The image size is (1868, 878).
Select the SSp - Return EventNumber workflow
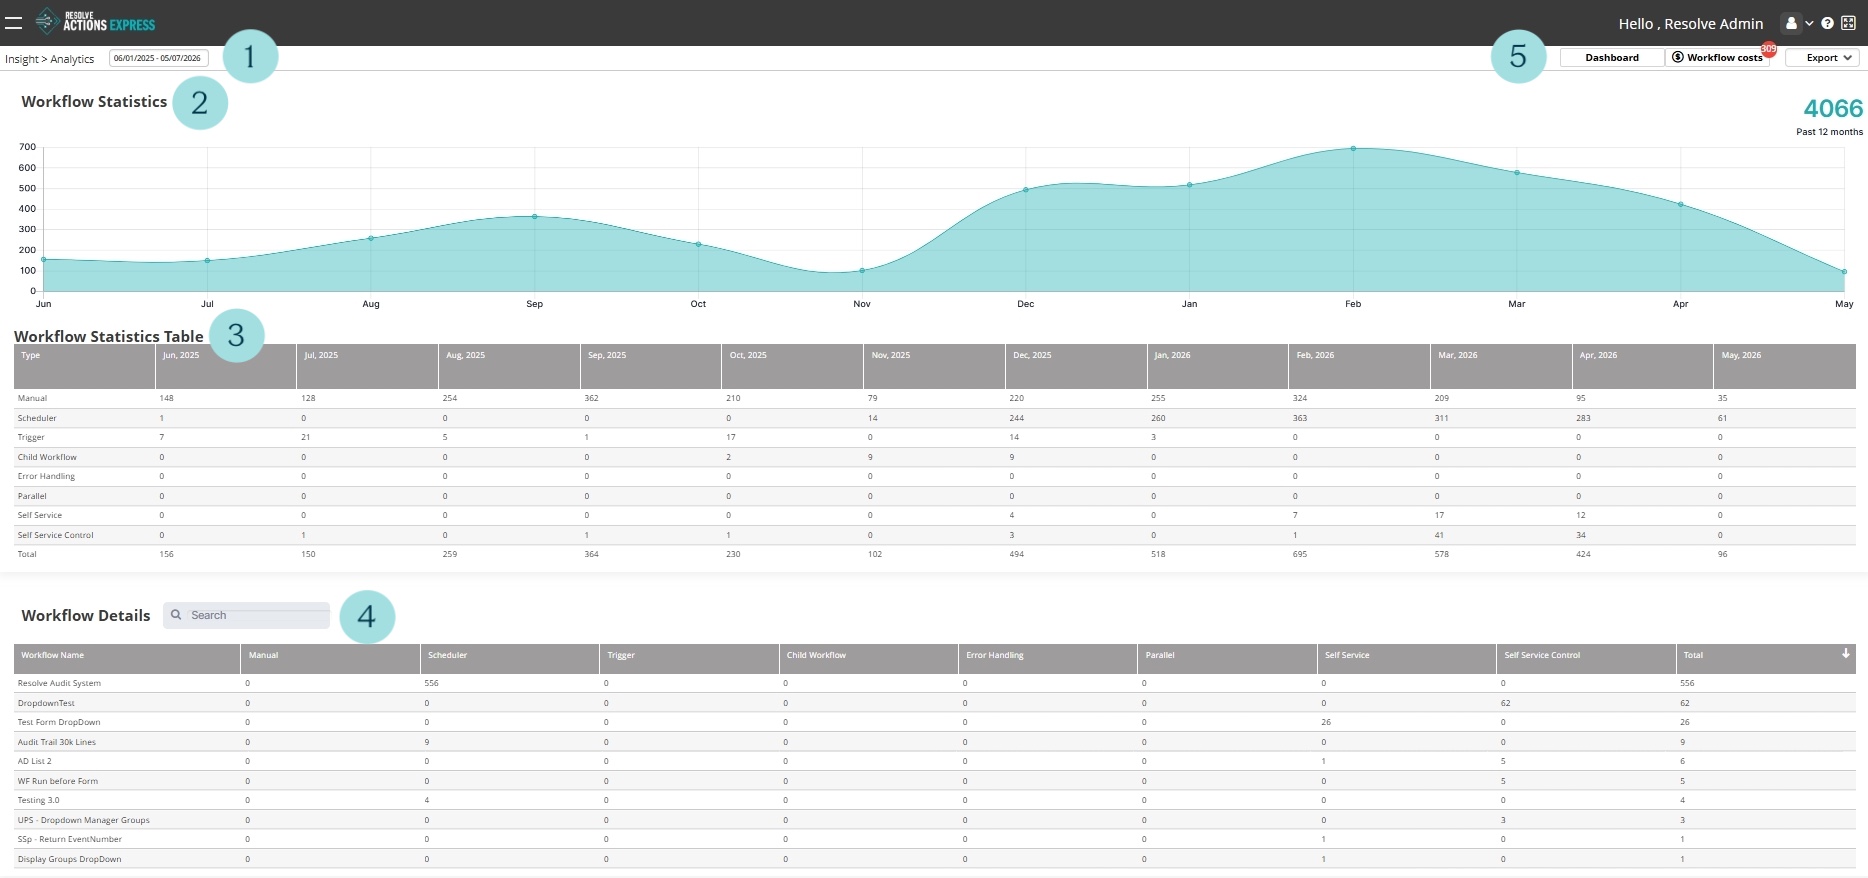(70, 839)
